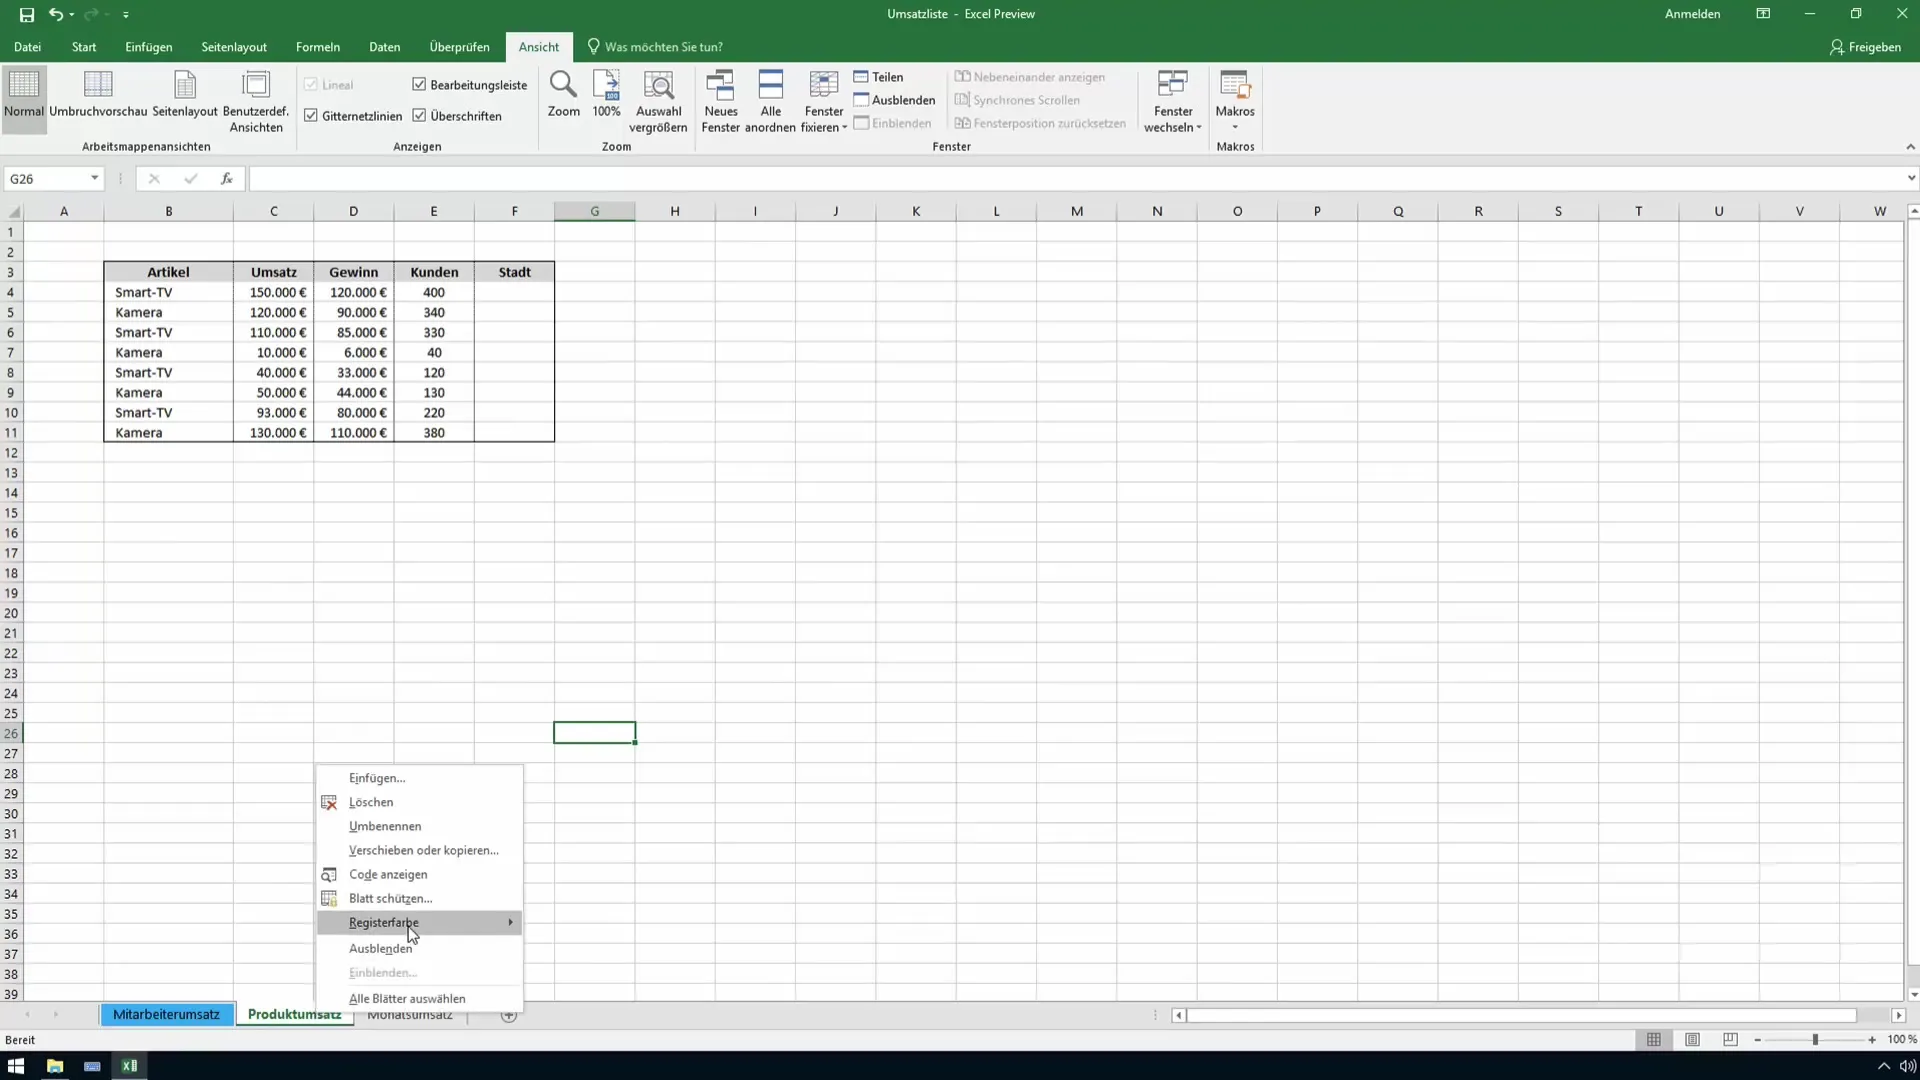Open Windows Start menu
This screenshot has width=1920, height=1080.
pyautogui.click(x=16, y=1066)
